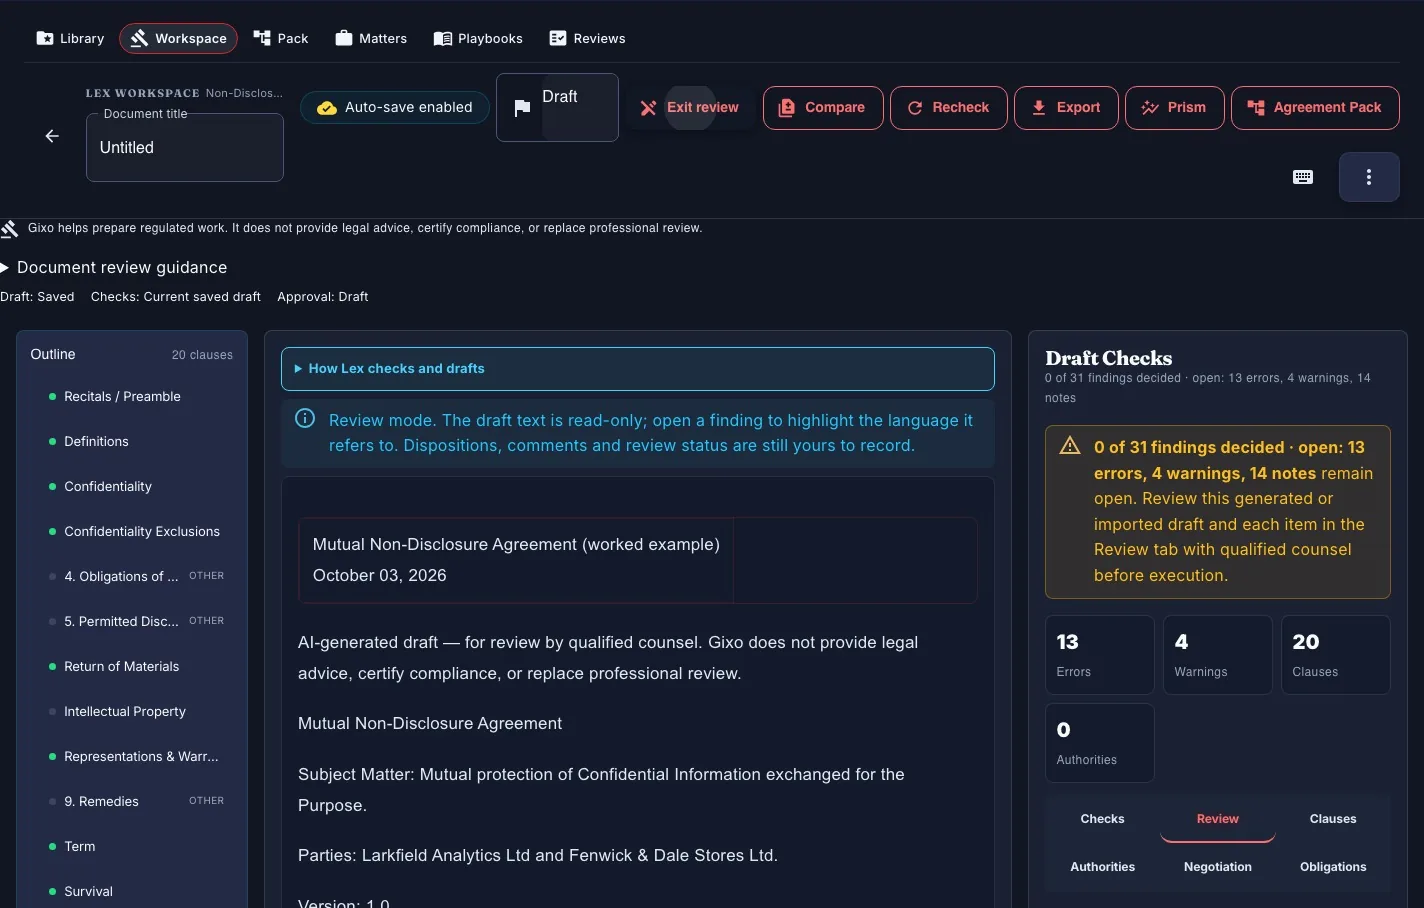Open the Clauses tab
The width and height of the screenshot is (1424, 908).
[1333, 819]
